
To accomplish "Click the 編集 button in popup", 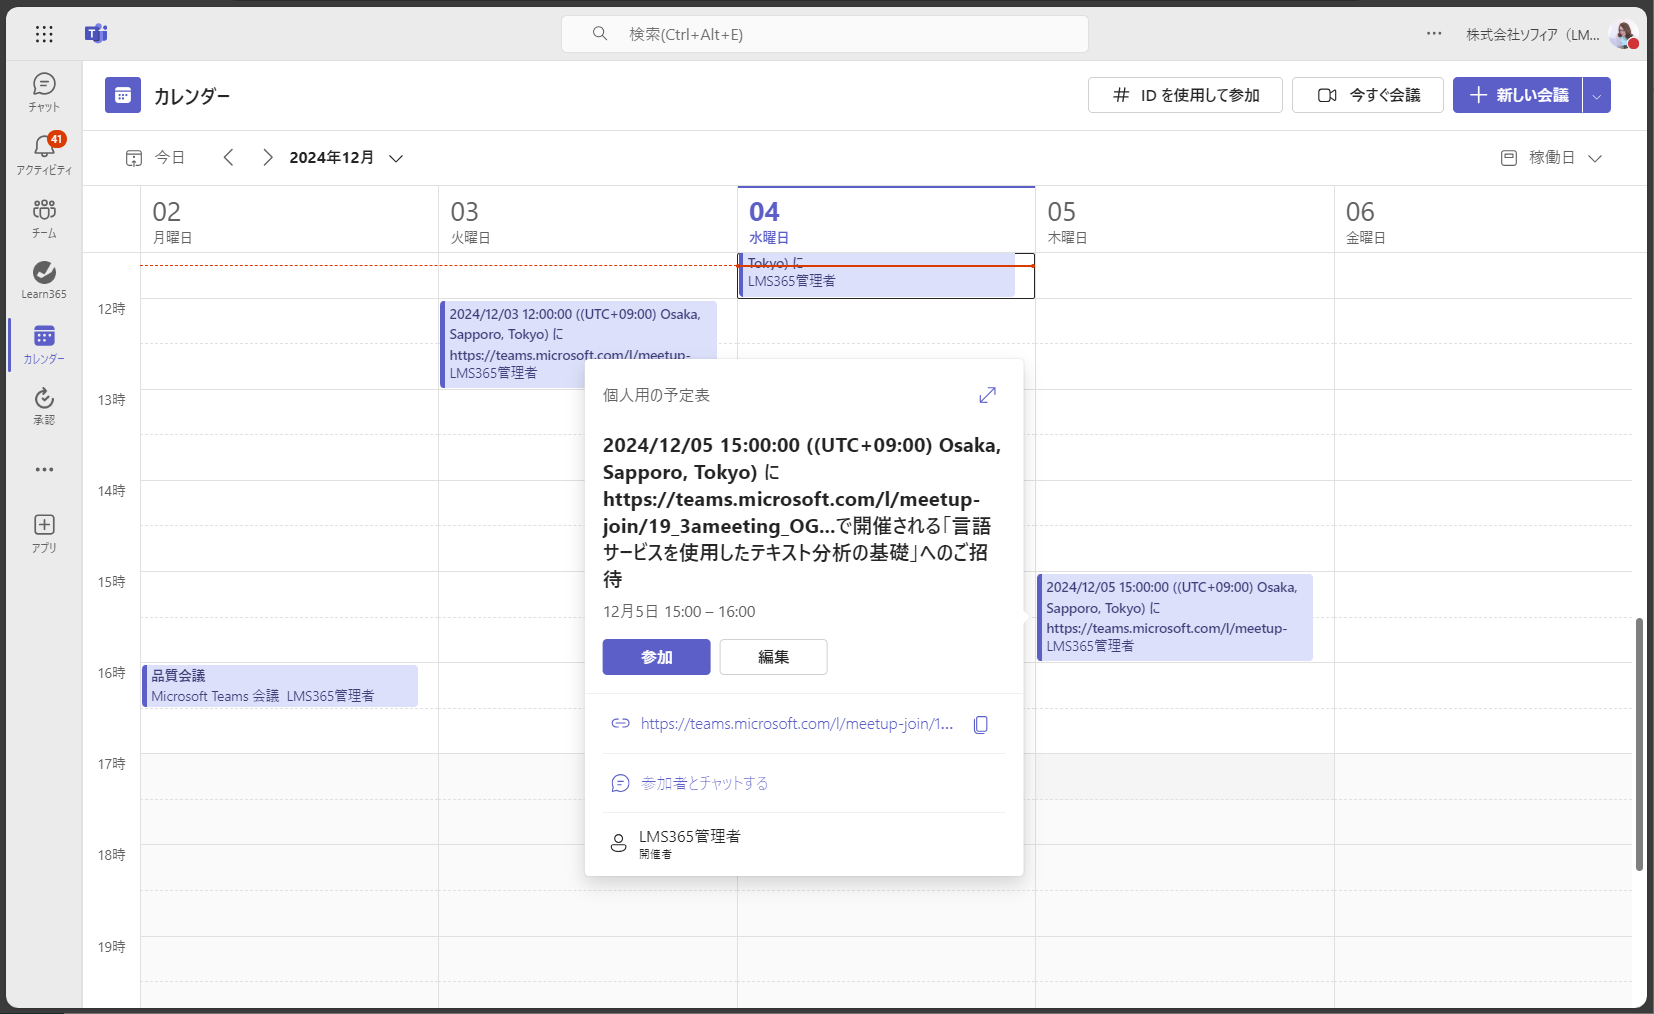I will click(x=773, y=657).
